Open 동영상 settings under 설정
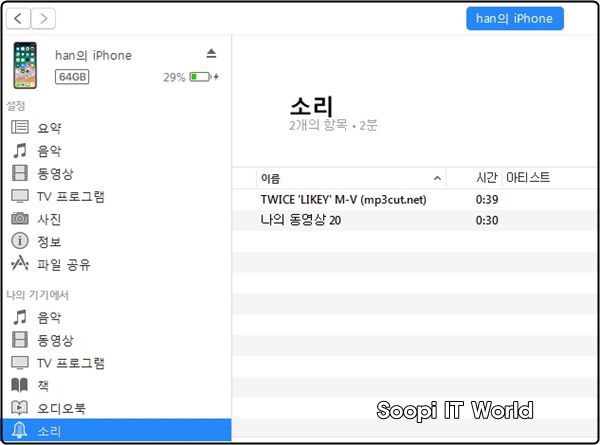Screen dimensions: 600x445 [55, 174]
